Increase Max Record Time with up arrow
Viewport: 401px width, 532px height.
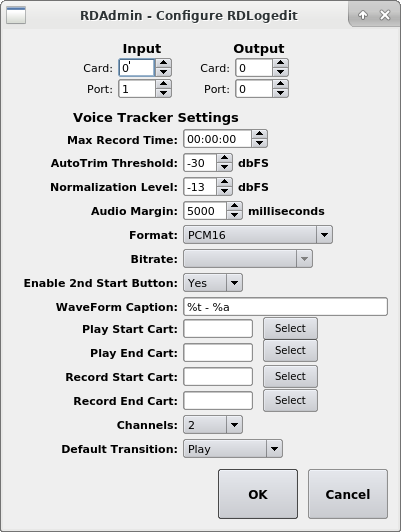(259, 134)
